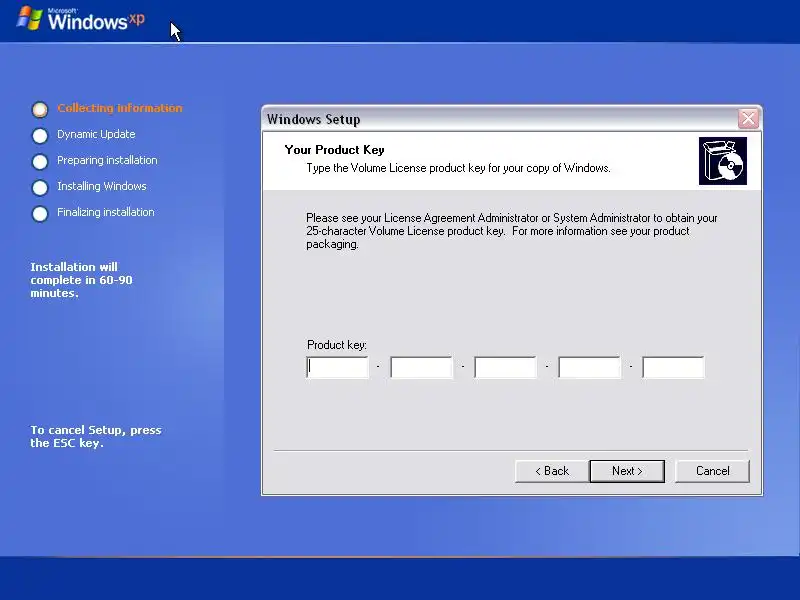Cancel the Windows Setup wizard
This screenshot has height=600, width=800.
point(712,471)
